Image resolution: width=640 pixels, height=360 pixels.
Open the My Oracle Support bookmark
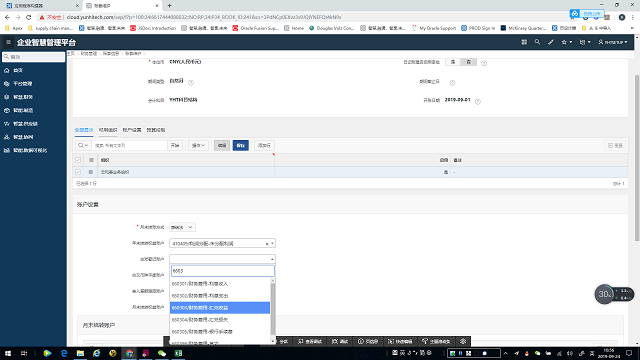click(x=433, y=28)
